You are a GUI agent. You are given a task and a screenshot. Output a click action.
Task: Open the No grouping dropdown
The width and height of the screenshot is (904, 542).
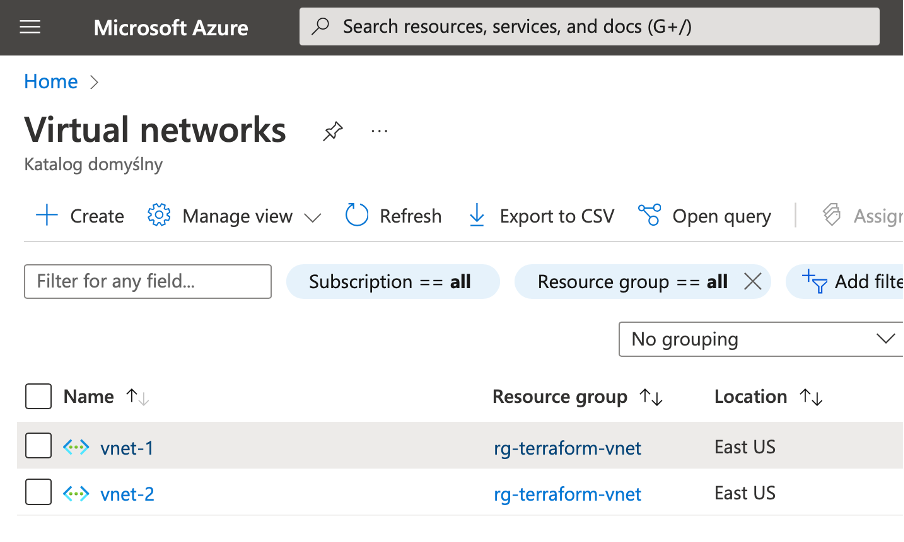[761, 339]
